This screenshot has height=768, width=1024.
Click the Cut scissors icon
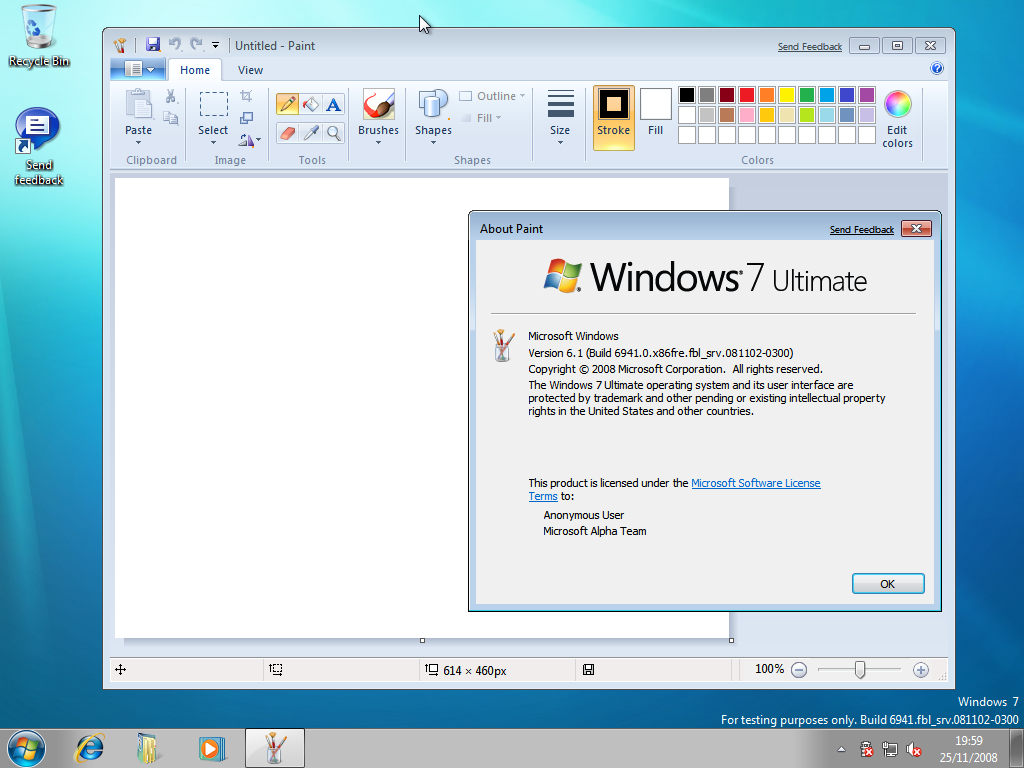click(170, 97)
